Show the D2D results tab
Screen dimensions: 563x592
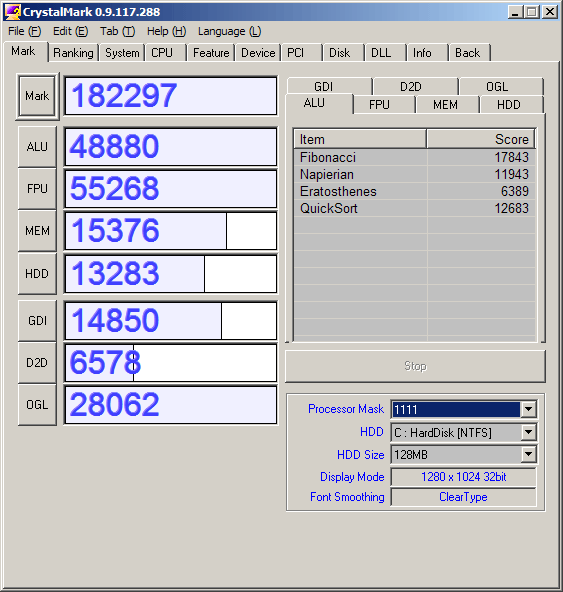415,86
